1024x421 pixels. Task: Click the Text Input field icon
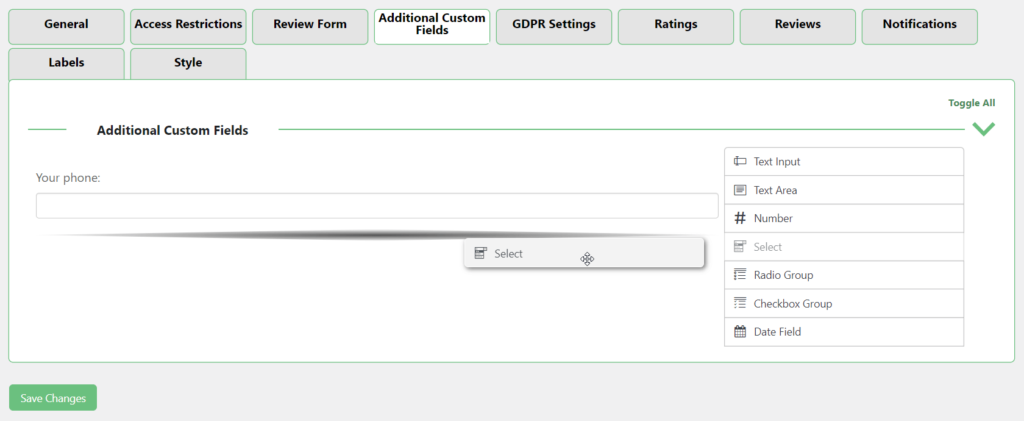click(x=740, y=161)
